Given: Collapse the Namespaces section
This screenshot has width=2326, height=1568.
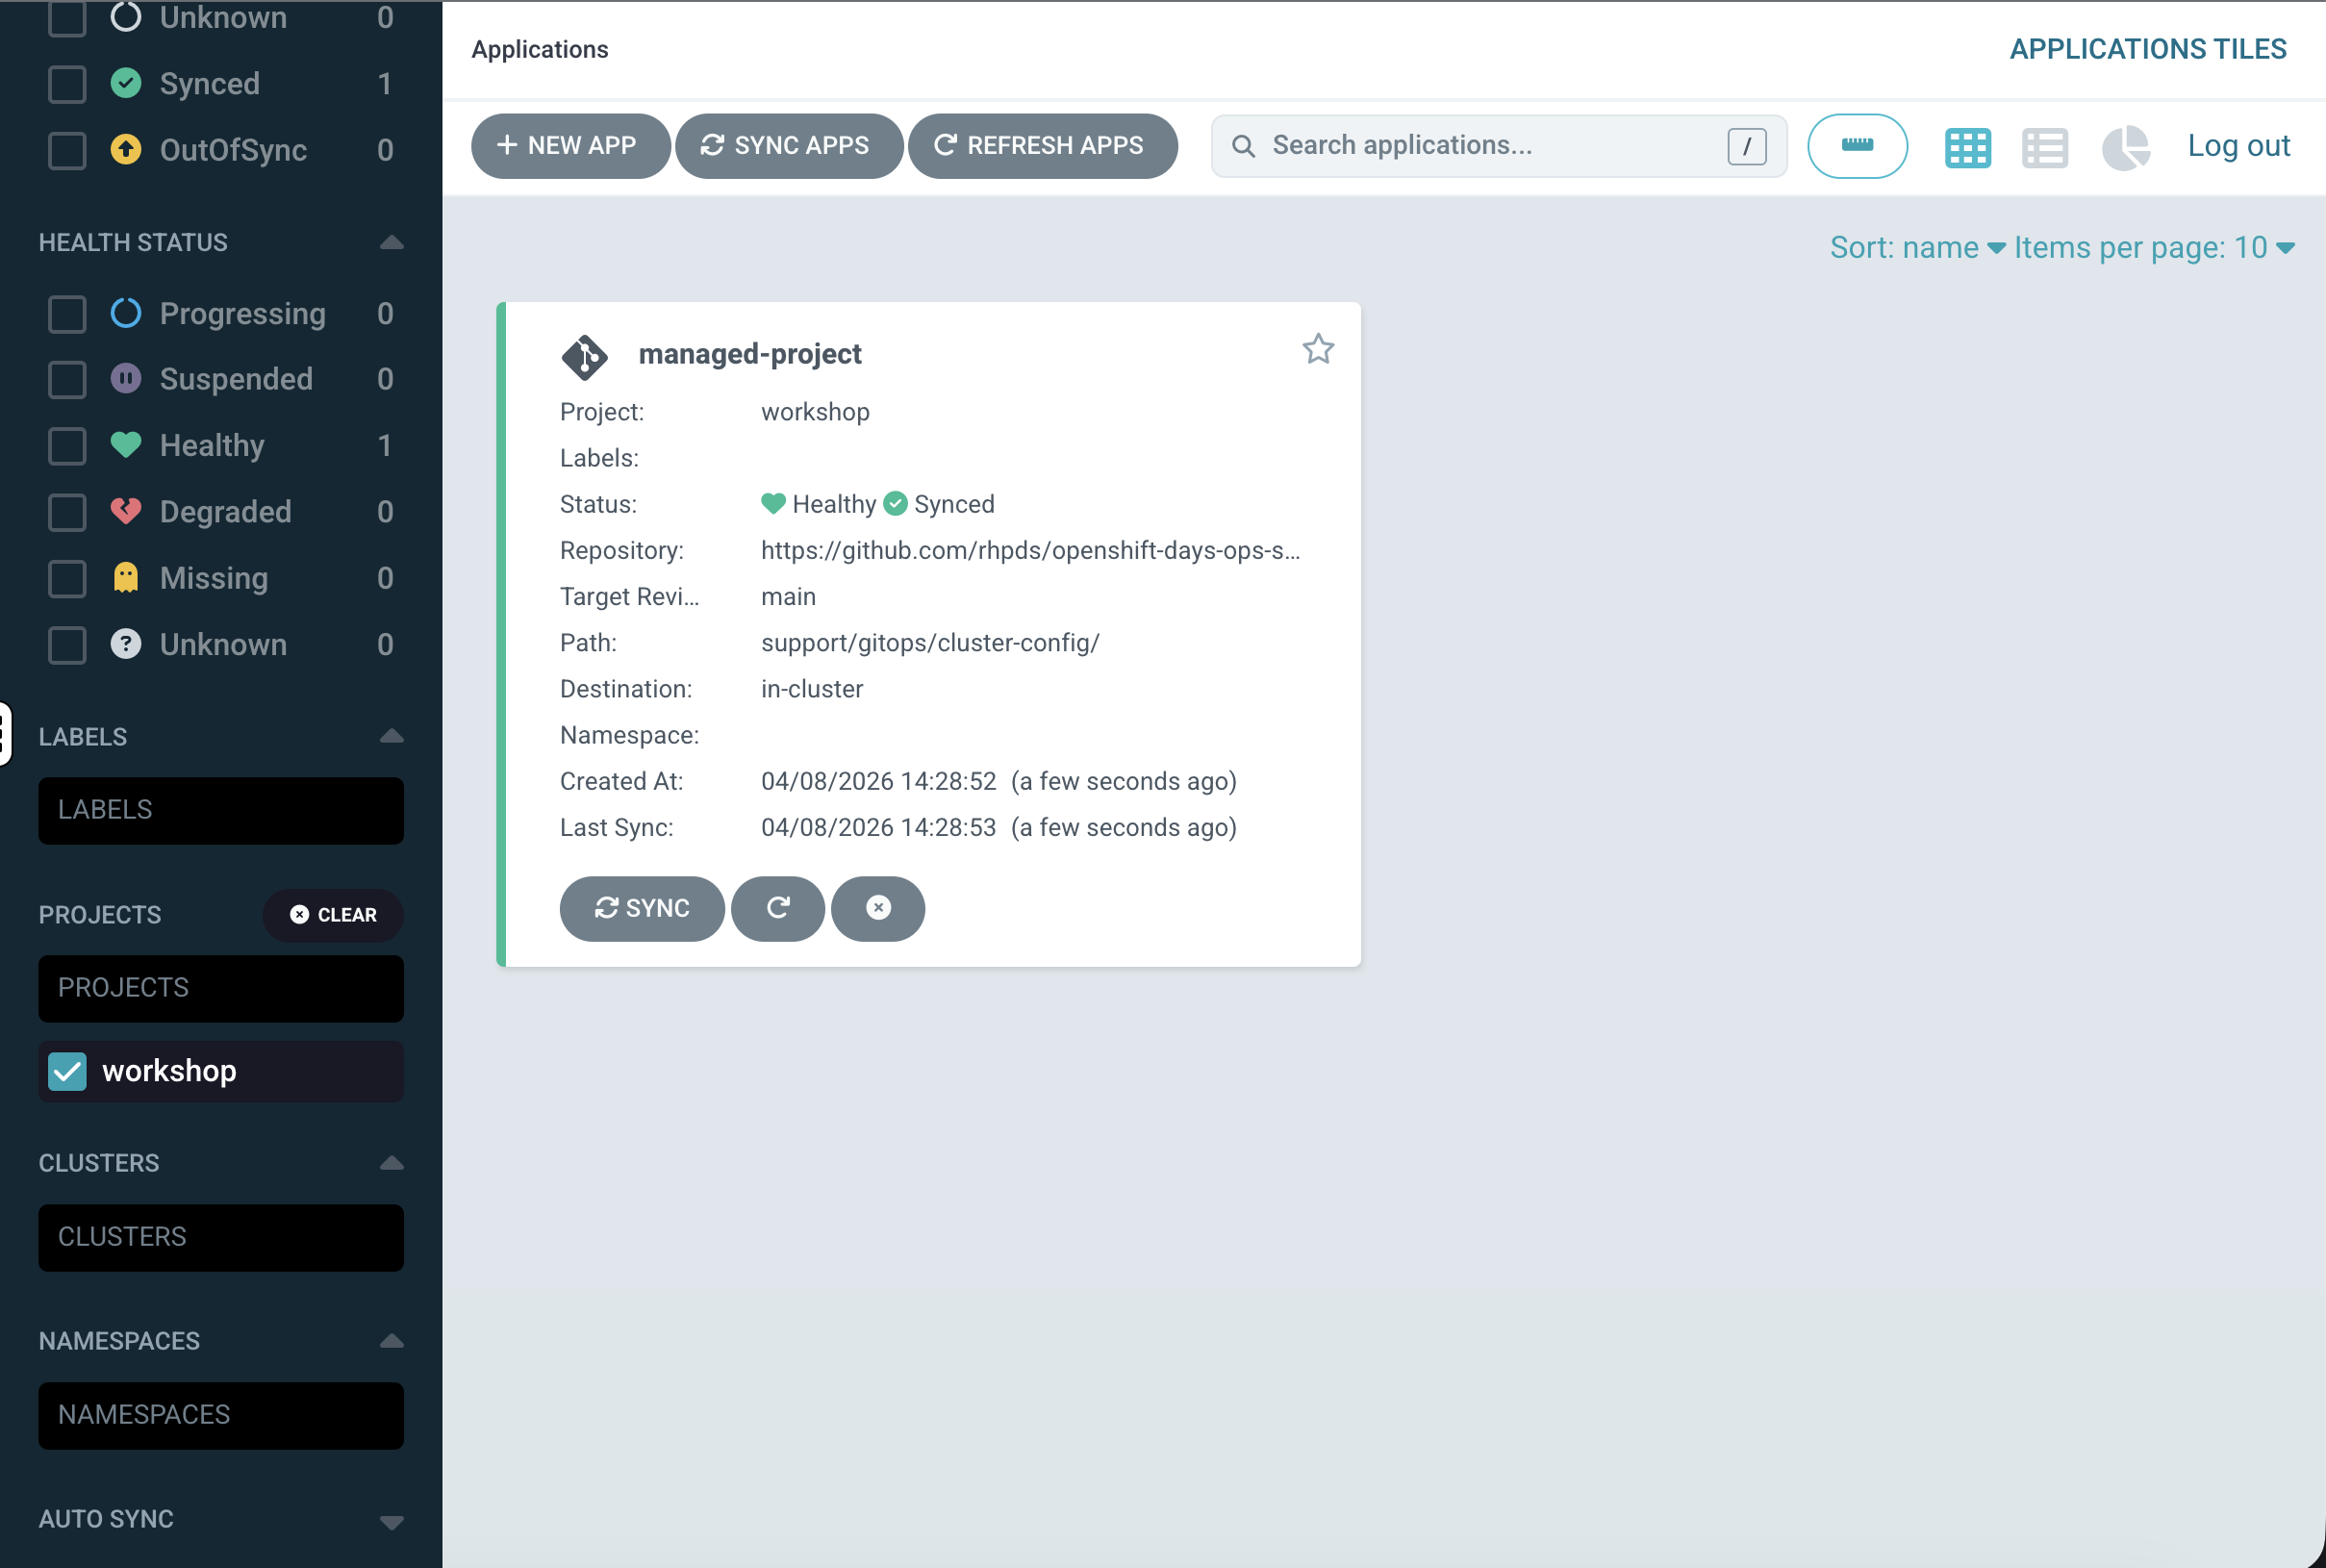Looking at the screenshot, I should pos(392,1340).
